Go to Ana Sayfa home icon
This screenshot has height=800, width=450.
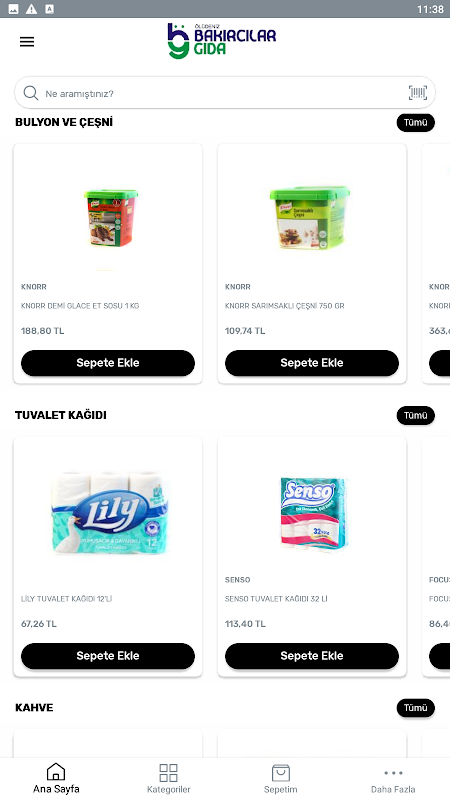[56, 772]
